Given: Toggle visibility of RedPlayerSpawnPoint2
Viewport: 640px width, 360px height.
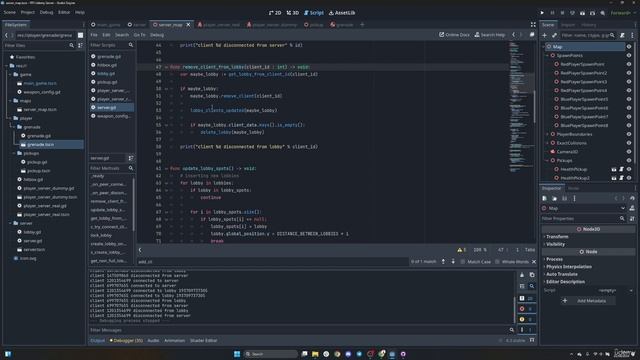Looking at the screenshot, I should pyautogui.click(x=629, y=73).
